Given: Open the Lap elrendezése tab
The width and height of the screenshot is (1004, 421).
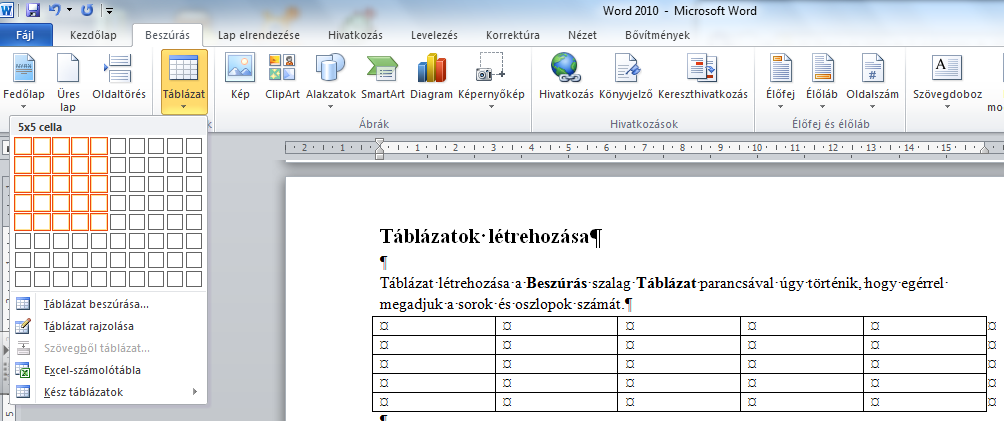Looking at the screenshot, I should pyautogui.click(x=259, y=35).
